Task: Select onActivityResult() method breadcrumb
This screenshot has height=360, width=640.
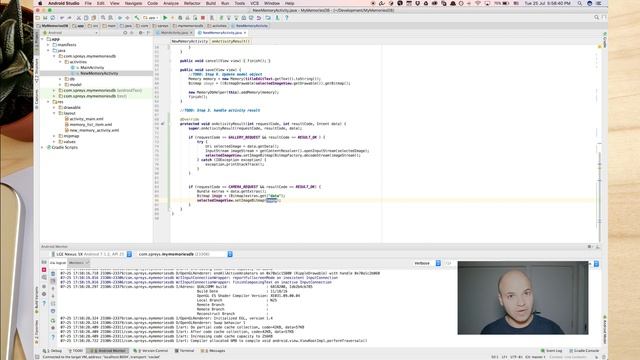Action: (x=230, y=41)
